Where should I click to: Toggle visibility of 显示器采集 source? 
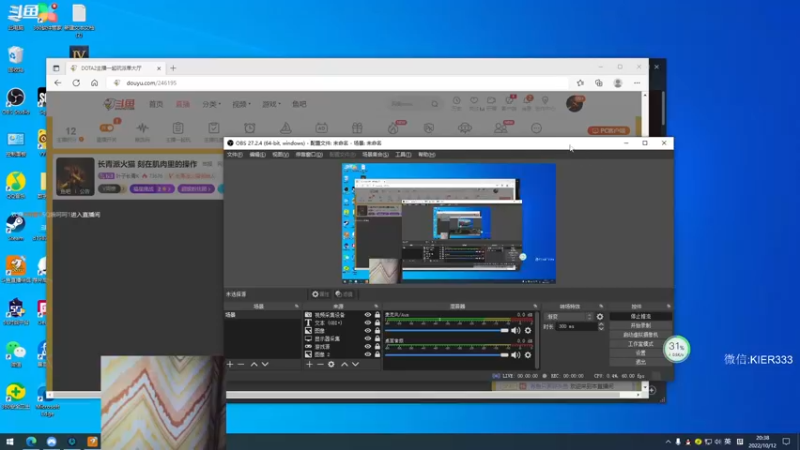[367, 338]
